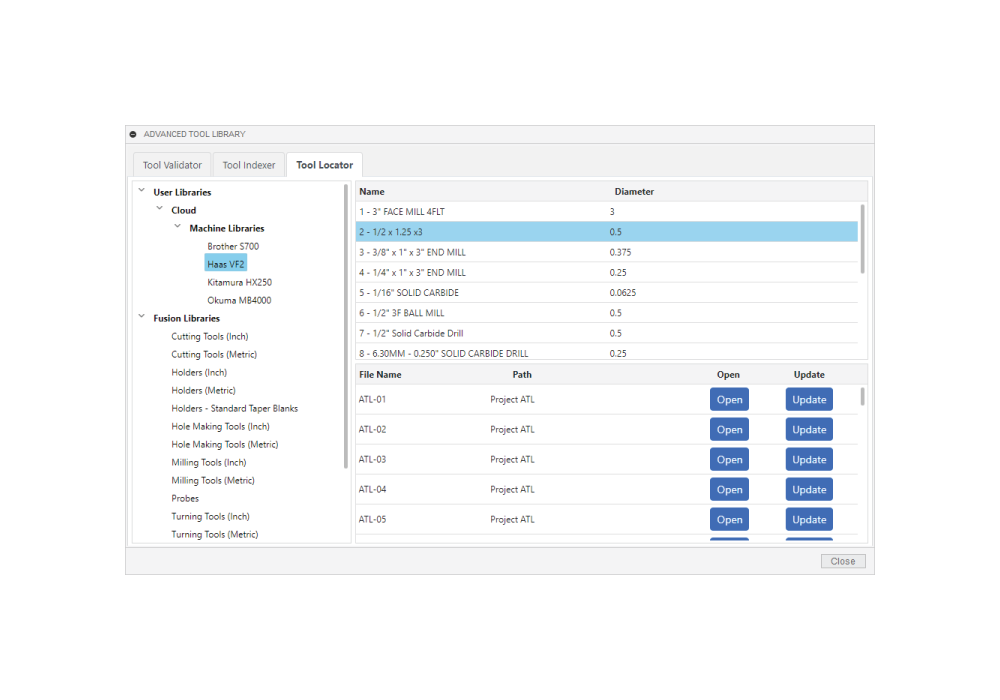Switch to the Tool Indexer tab

point(249,165)
